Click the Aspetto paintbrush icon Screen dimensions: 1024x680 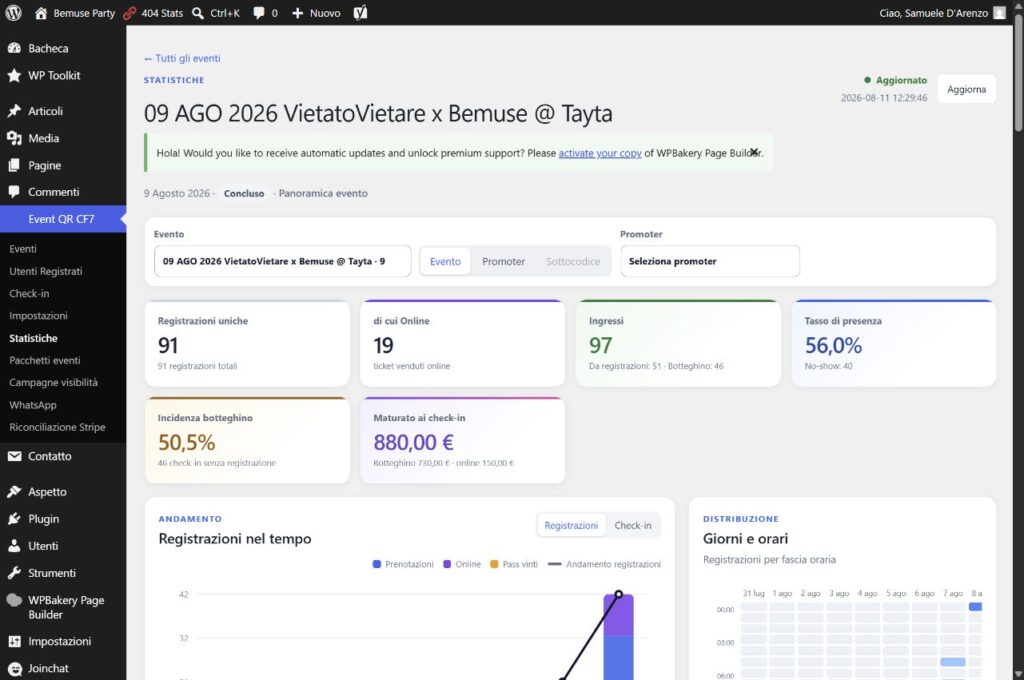[x=14, y=492]
